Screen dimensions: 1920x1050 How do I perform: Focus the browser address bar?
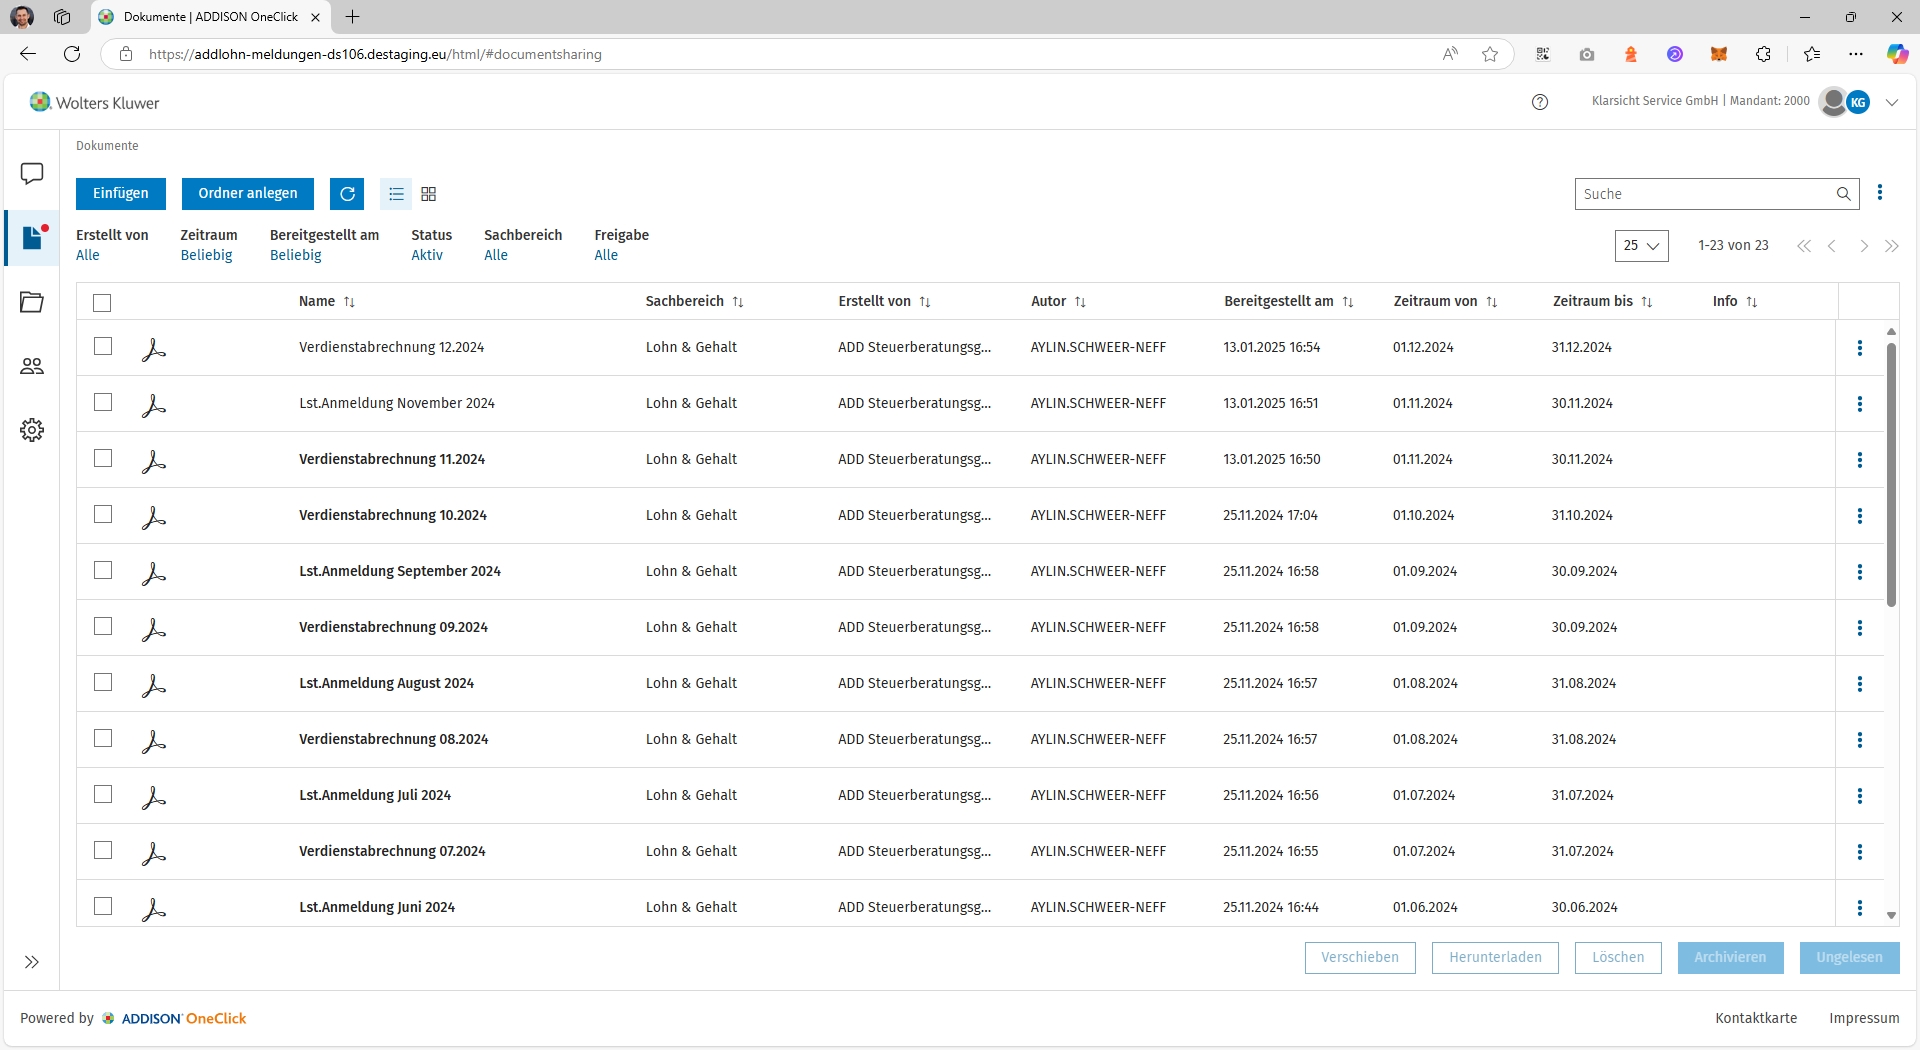point(780,54)
